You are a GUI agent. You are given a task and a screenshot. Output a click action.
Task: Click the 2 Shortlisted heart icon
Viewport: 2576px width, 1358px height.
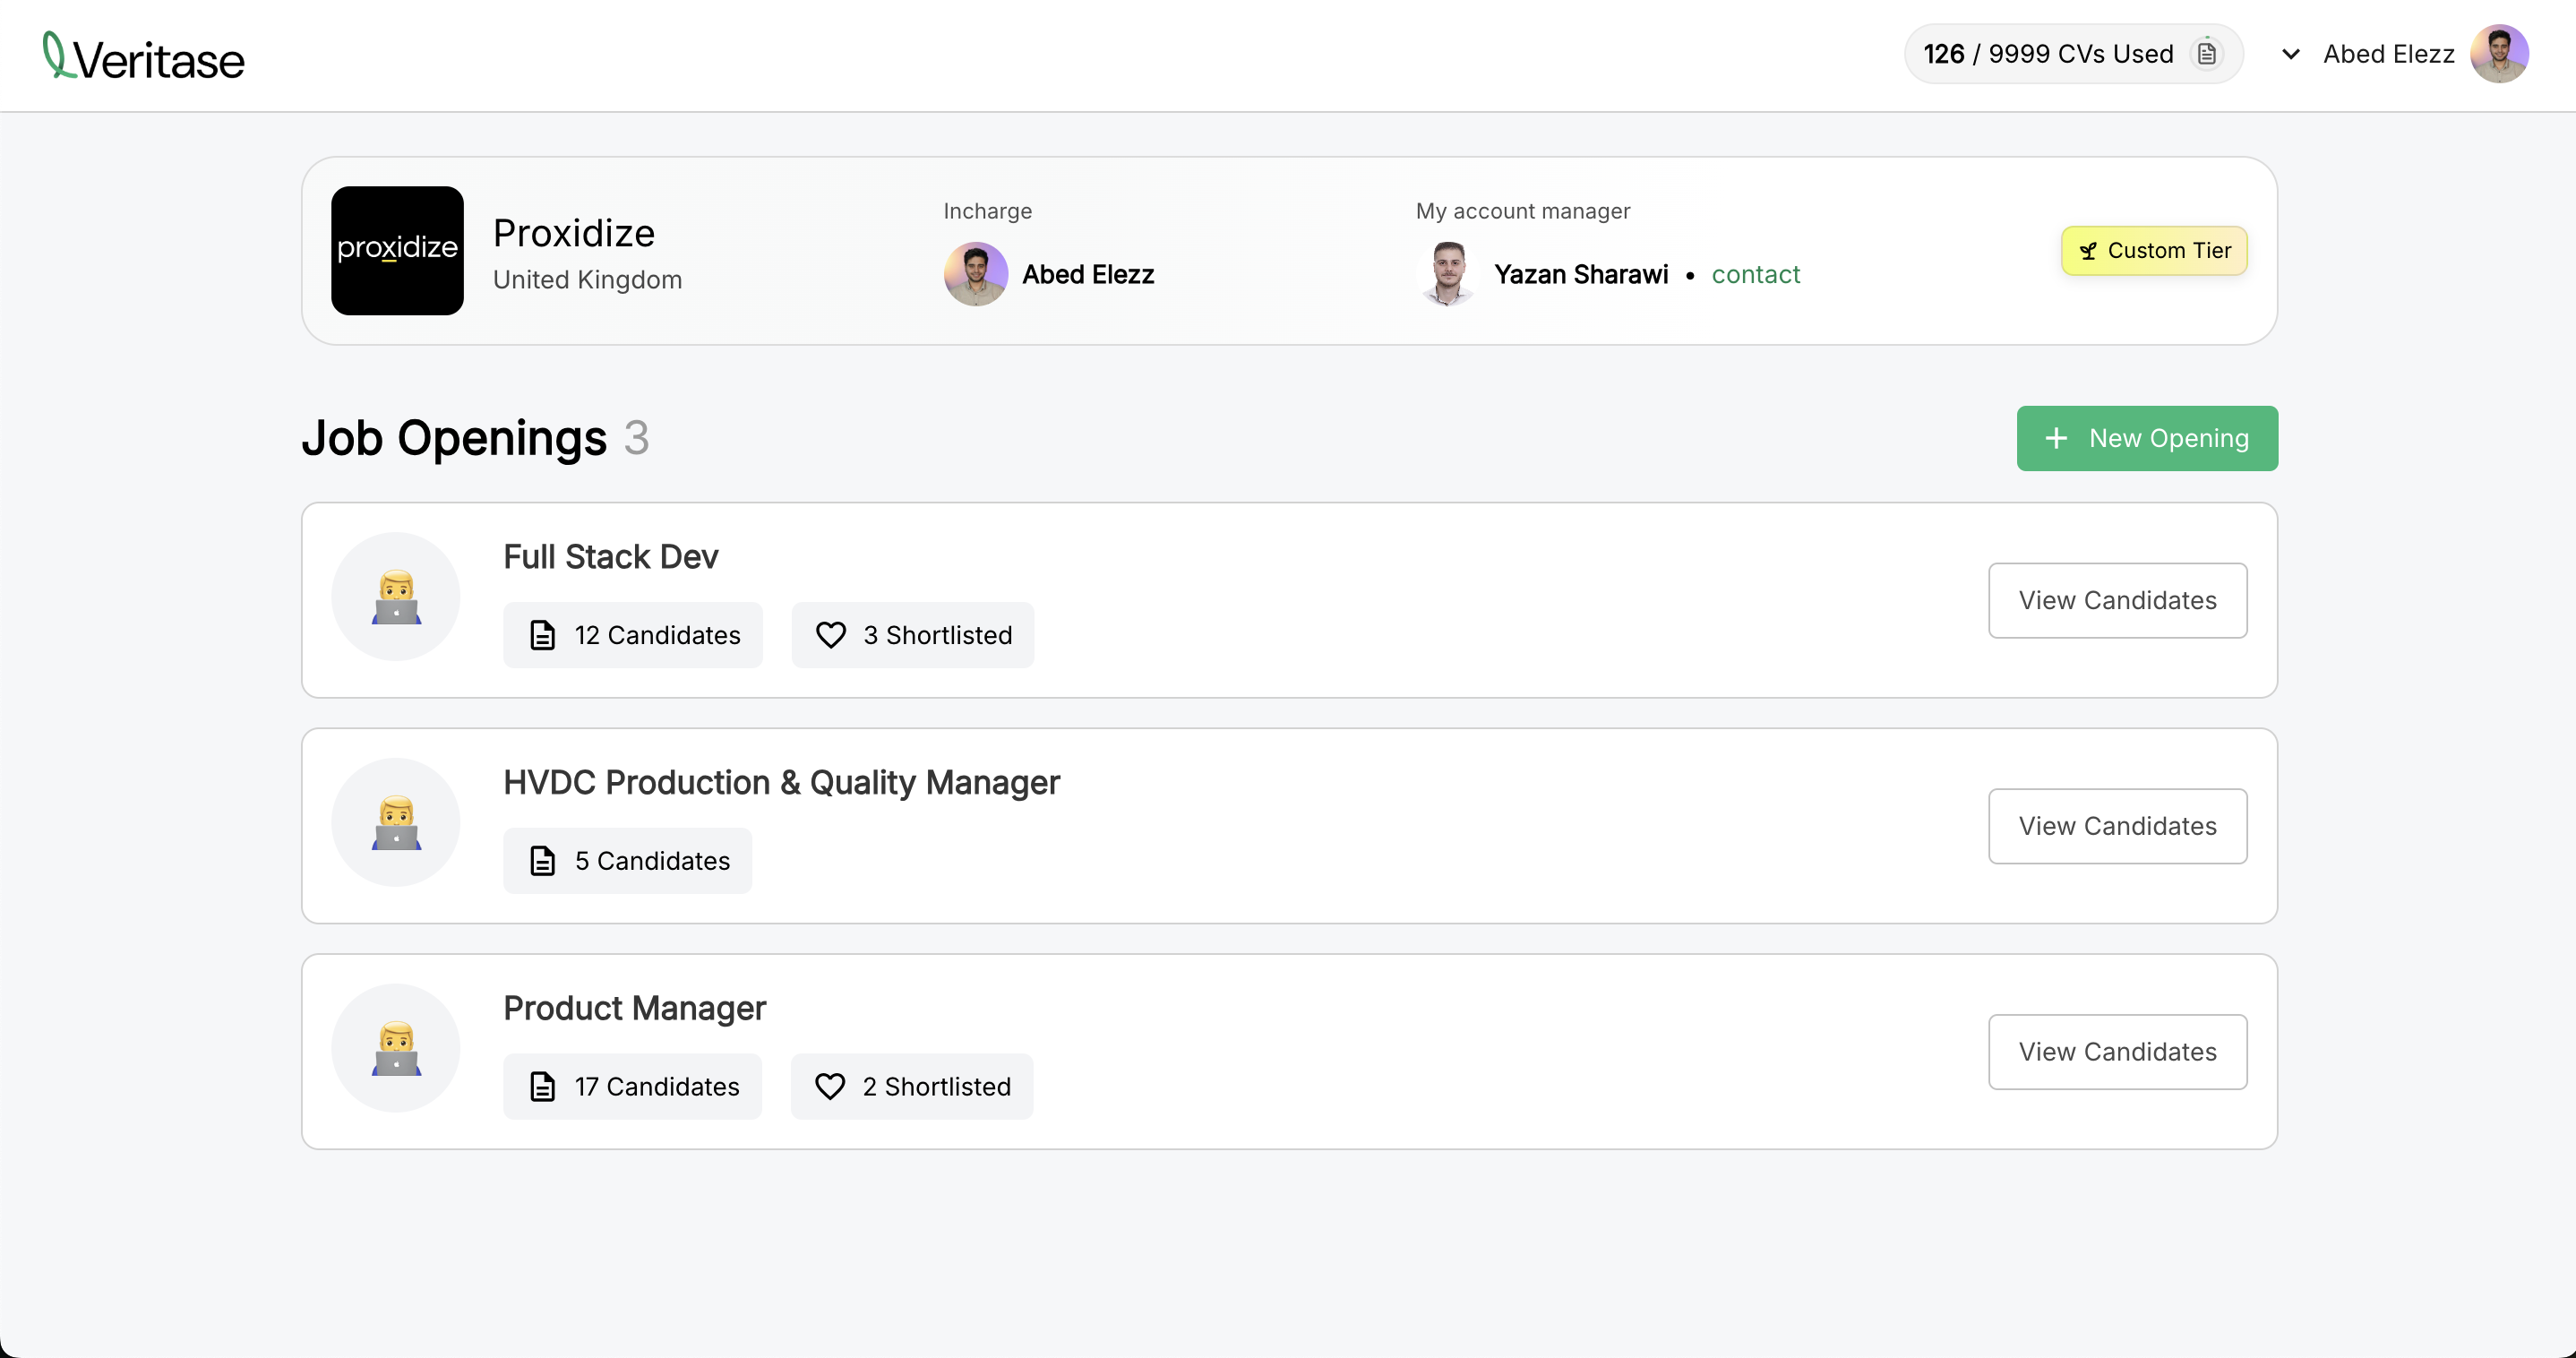830,1087
